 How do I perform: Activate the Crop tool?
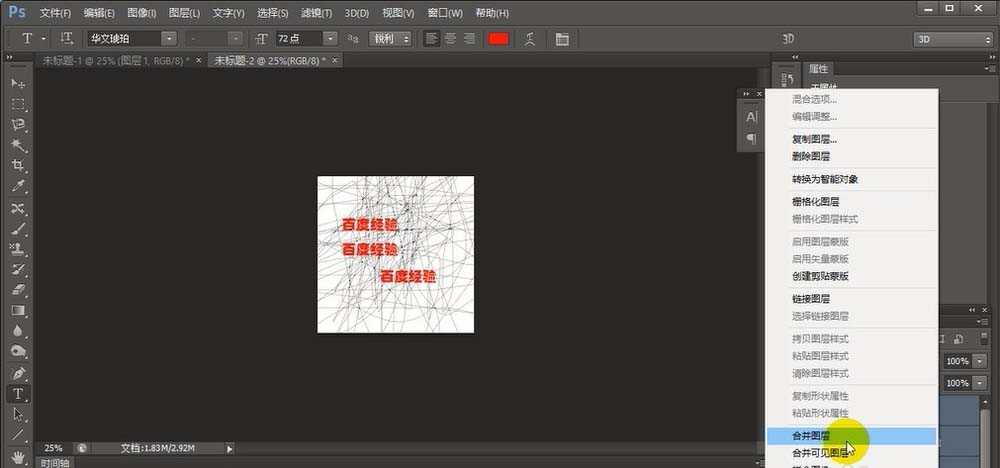18,166
